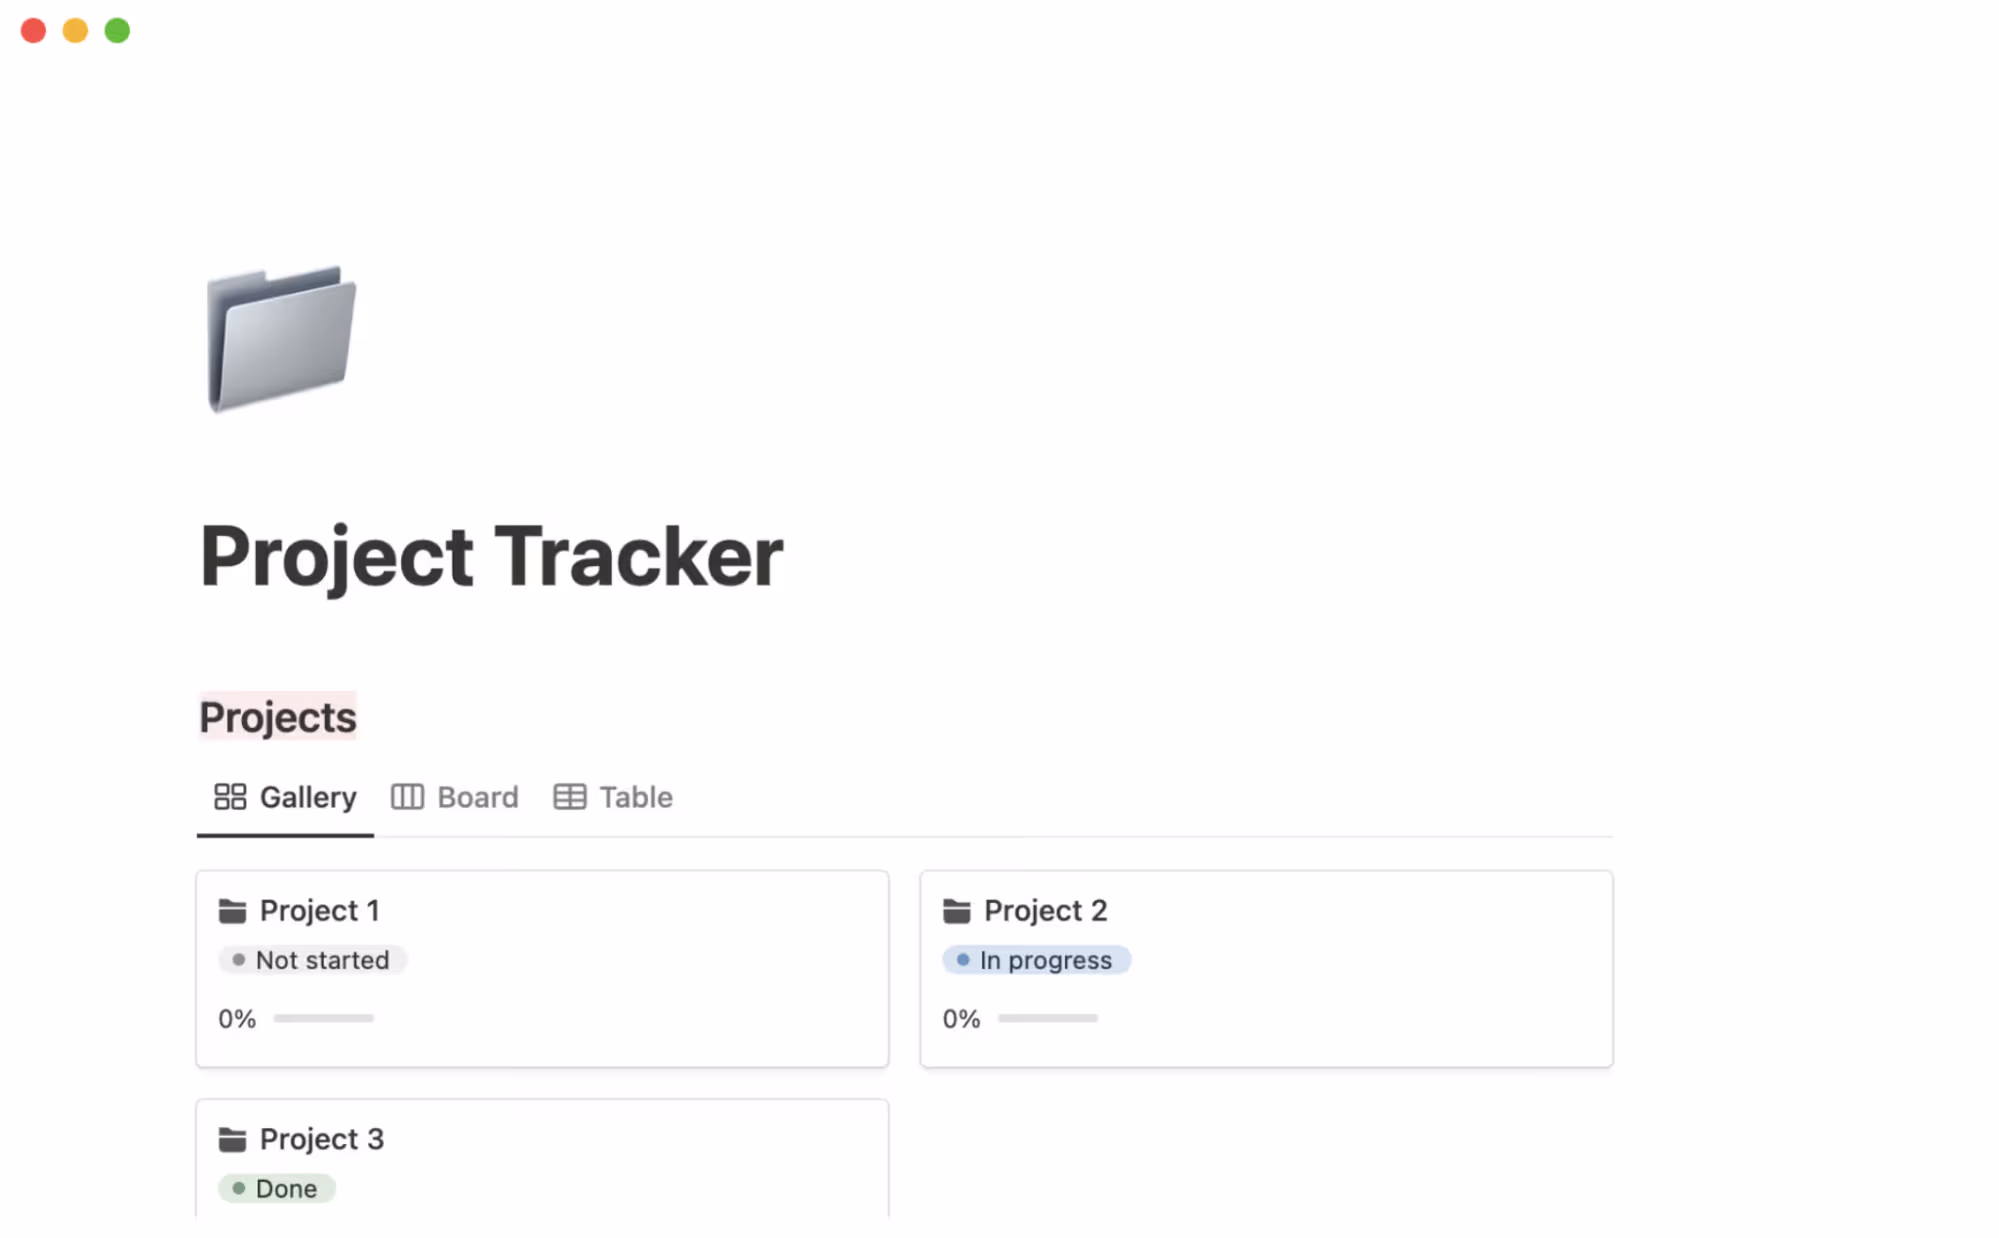This screenshot has height=1238, width=1999.
Task: Click the Not started status tag
Action: (x=312, y=959)
